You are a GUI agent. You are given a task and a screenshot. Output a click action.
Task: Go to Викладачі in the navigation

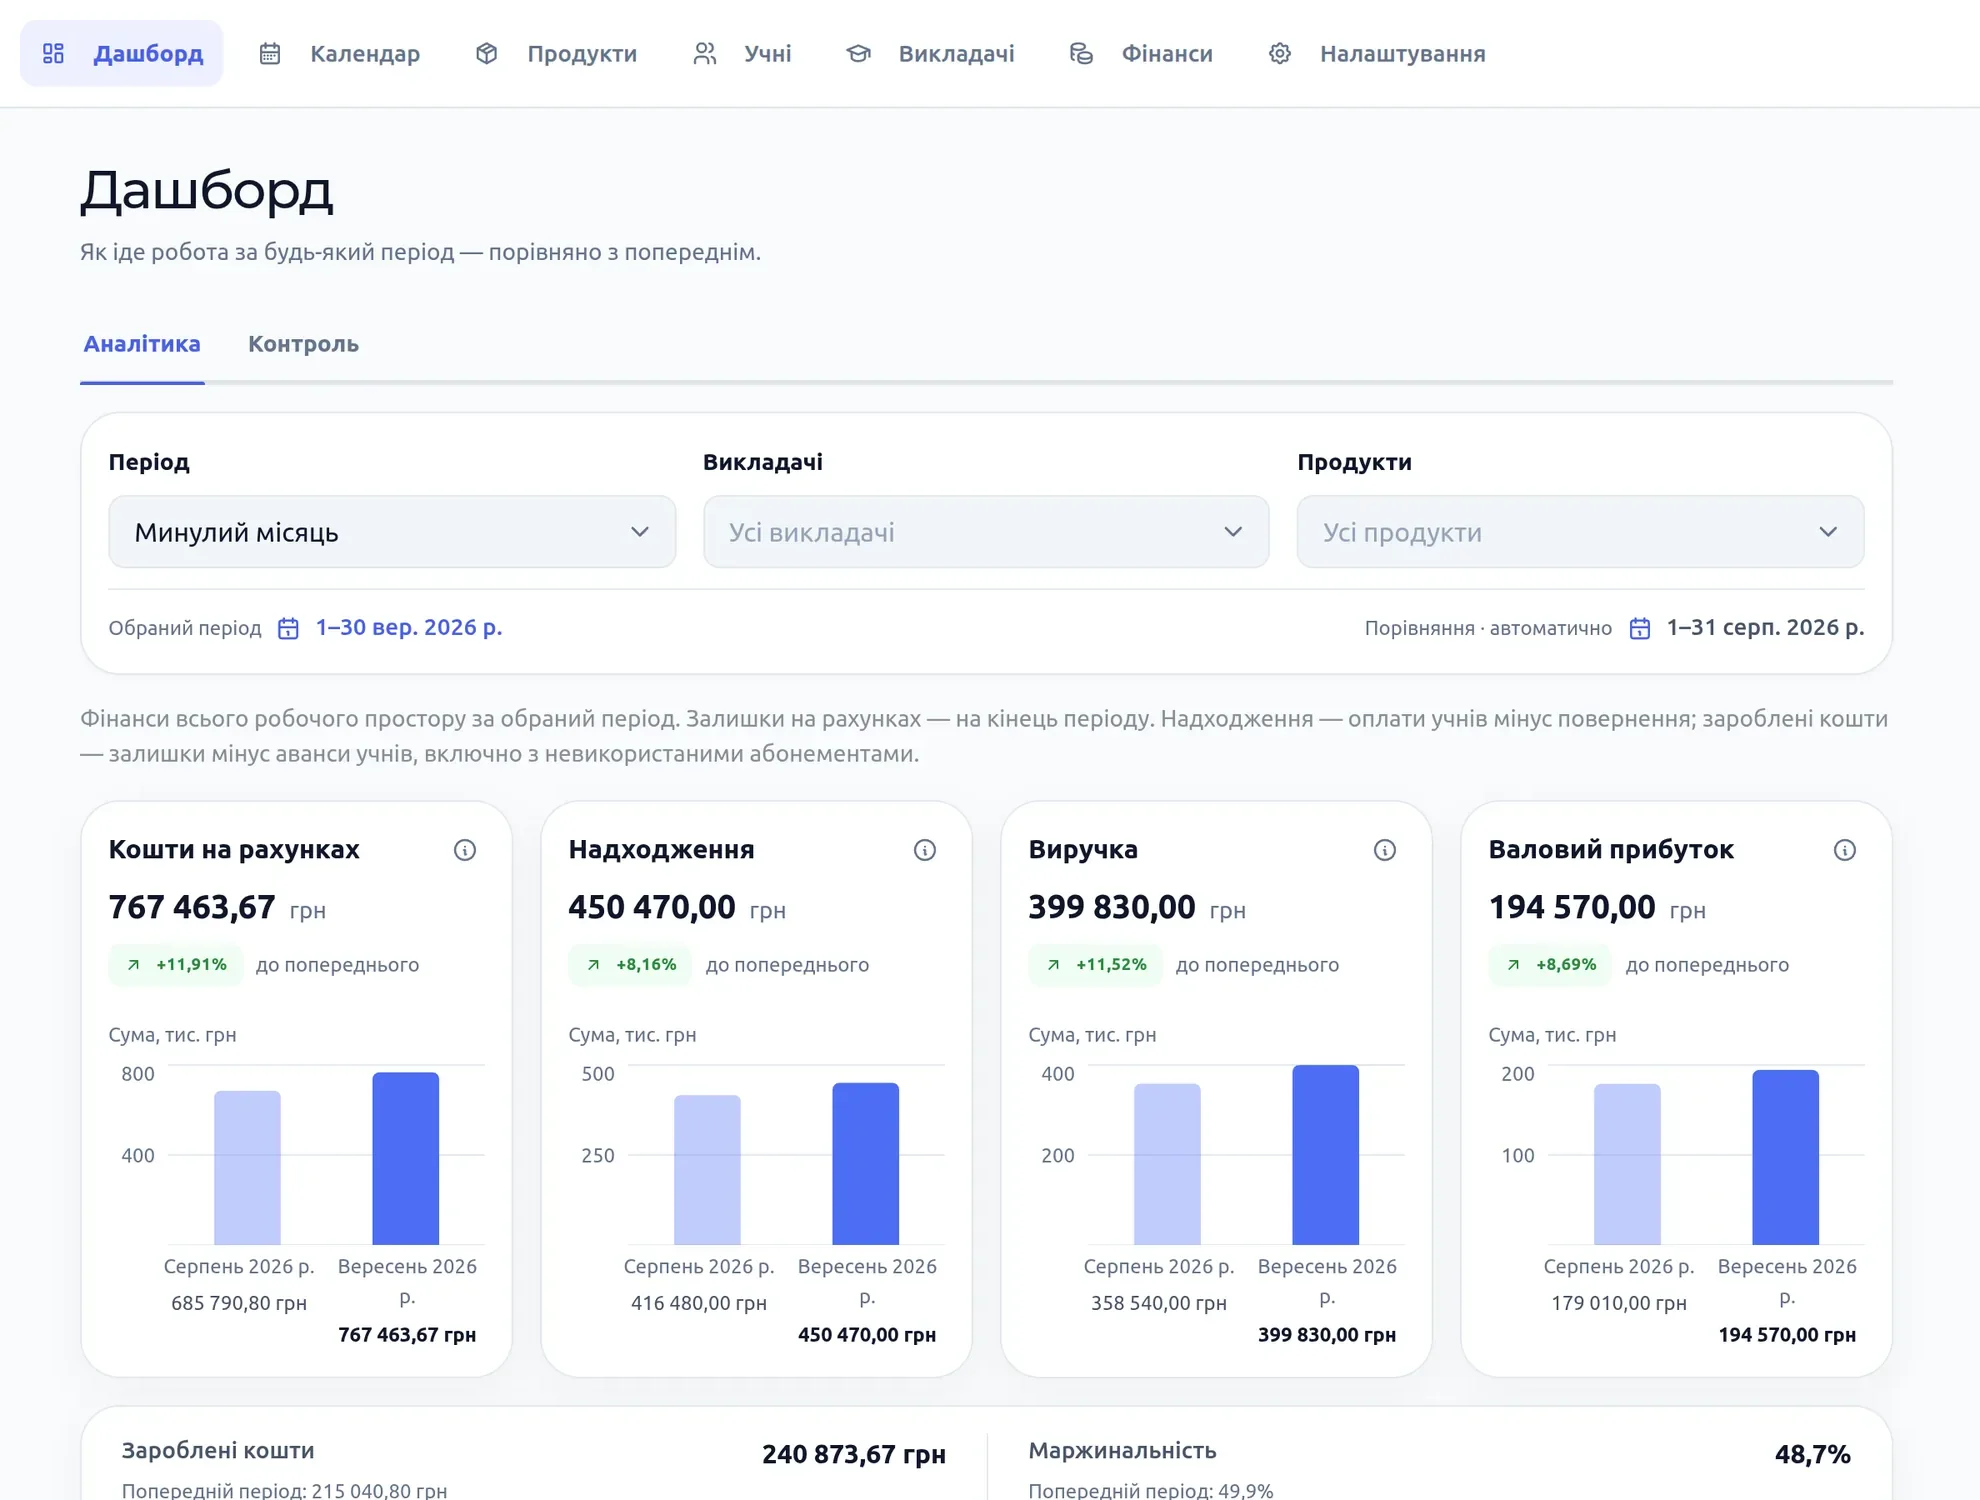tap(930, 53)
